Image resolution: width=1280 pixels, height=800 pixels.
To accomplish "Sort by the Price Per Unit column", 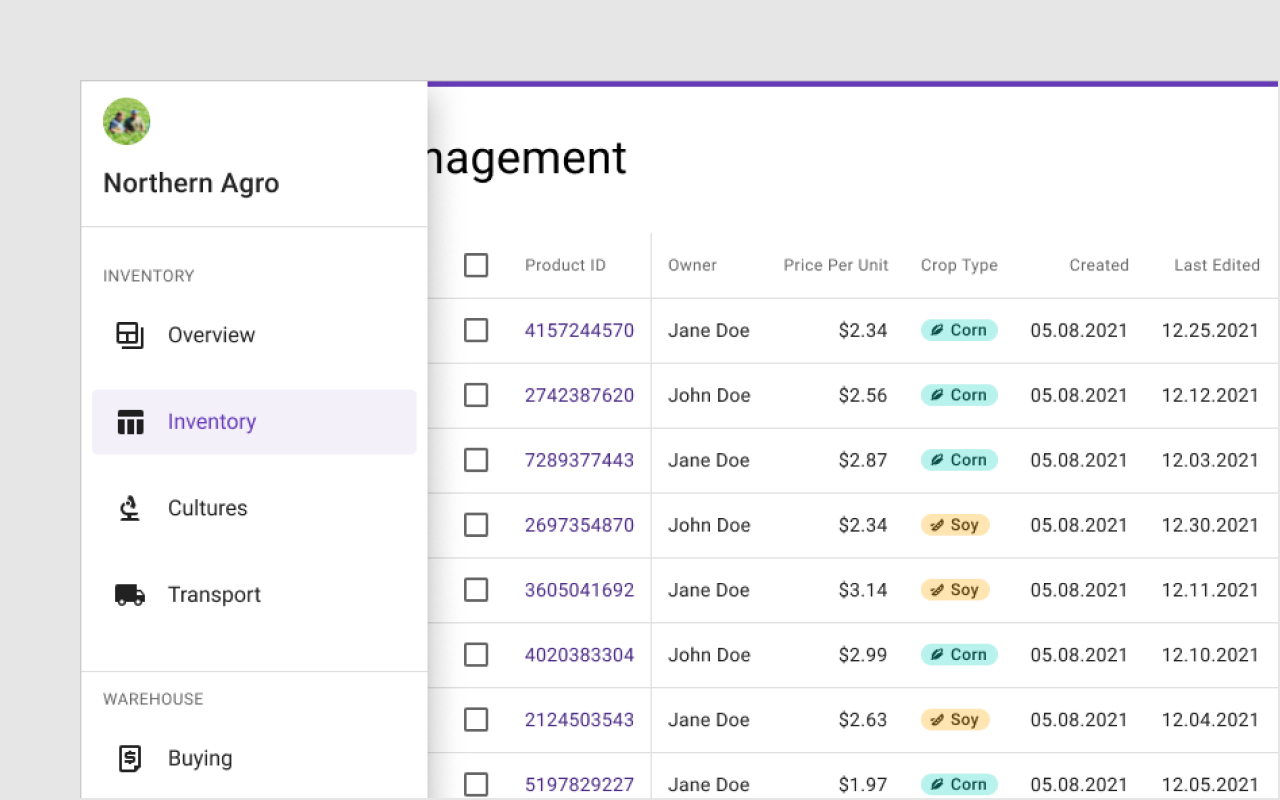I will (836, 265).
